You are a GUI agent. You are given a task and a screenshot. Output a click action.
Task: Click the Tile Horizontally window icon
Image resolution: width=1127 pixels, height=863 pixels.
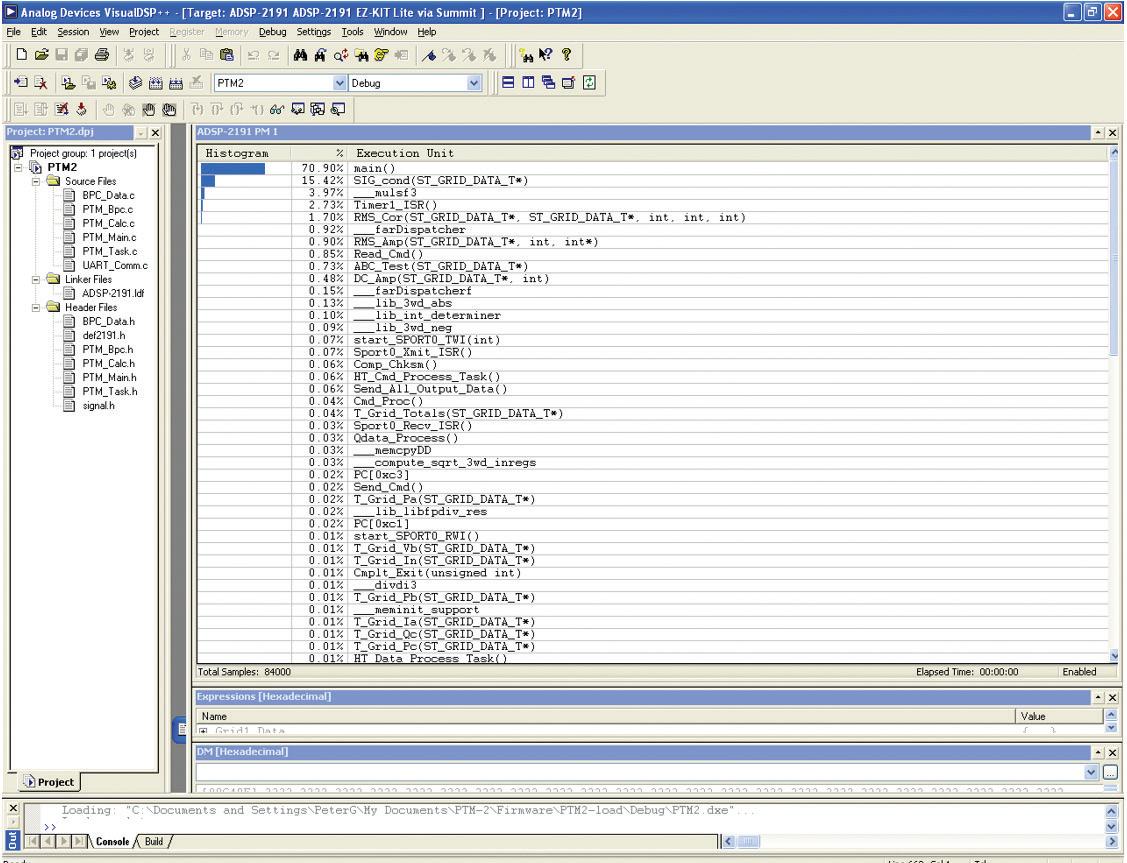(508, 83)
